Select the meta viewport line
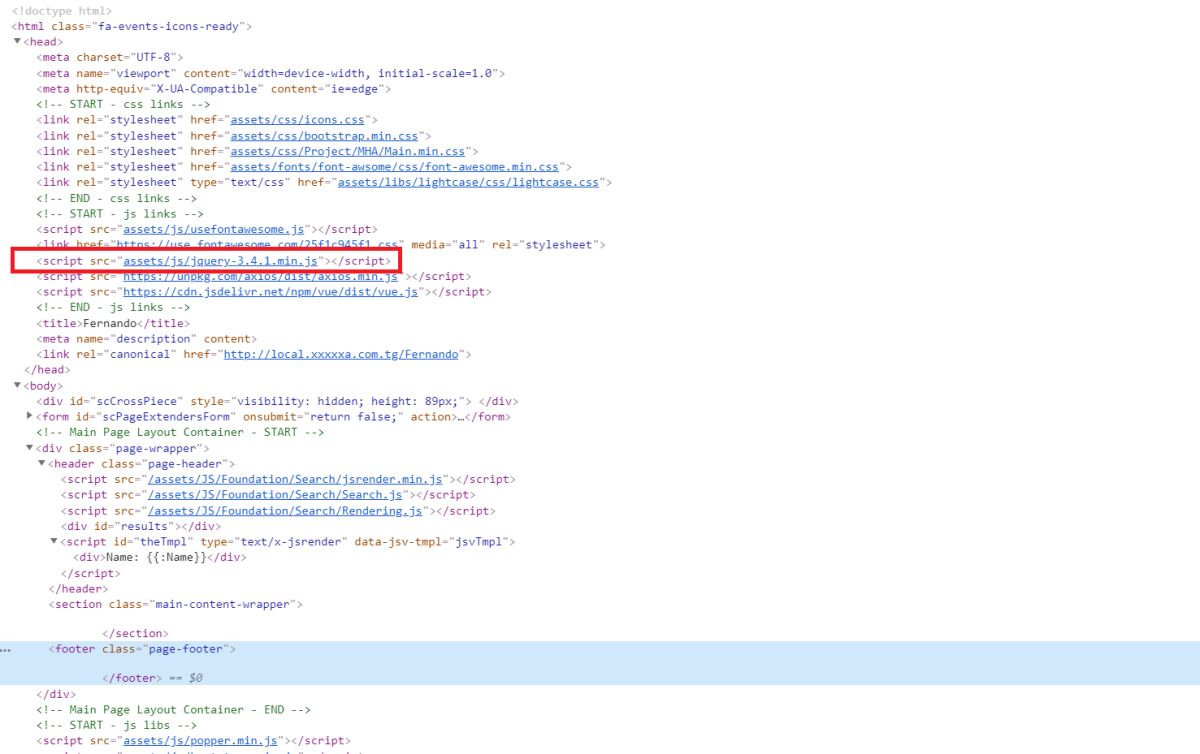This screenshot has width=1200, height=754. (271, 73)
